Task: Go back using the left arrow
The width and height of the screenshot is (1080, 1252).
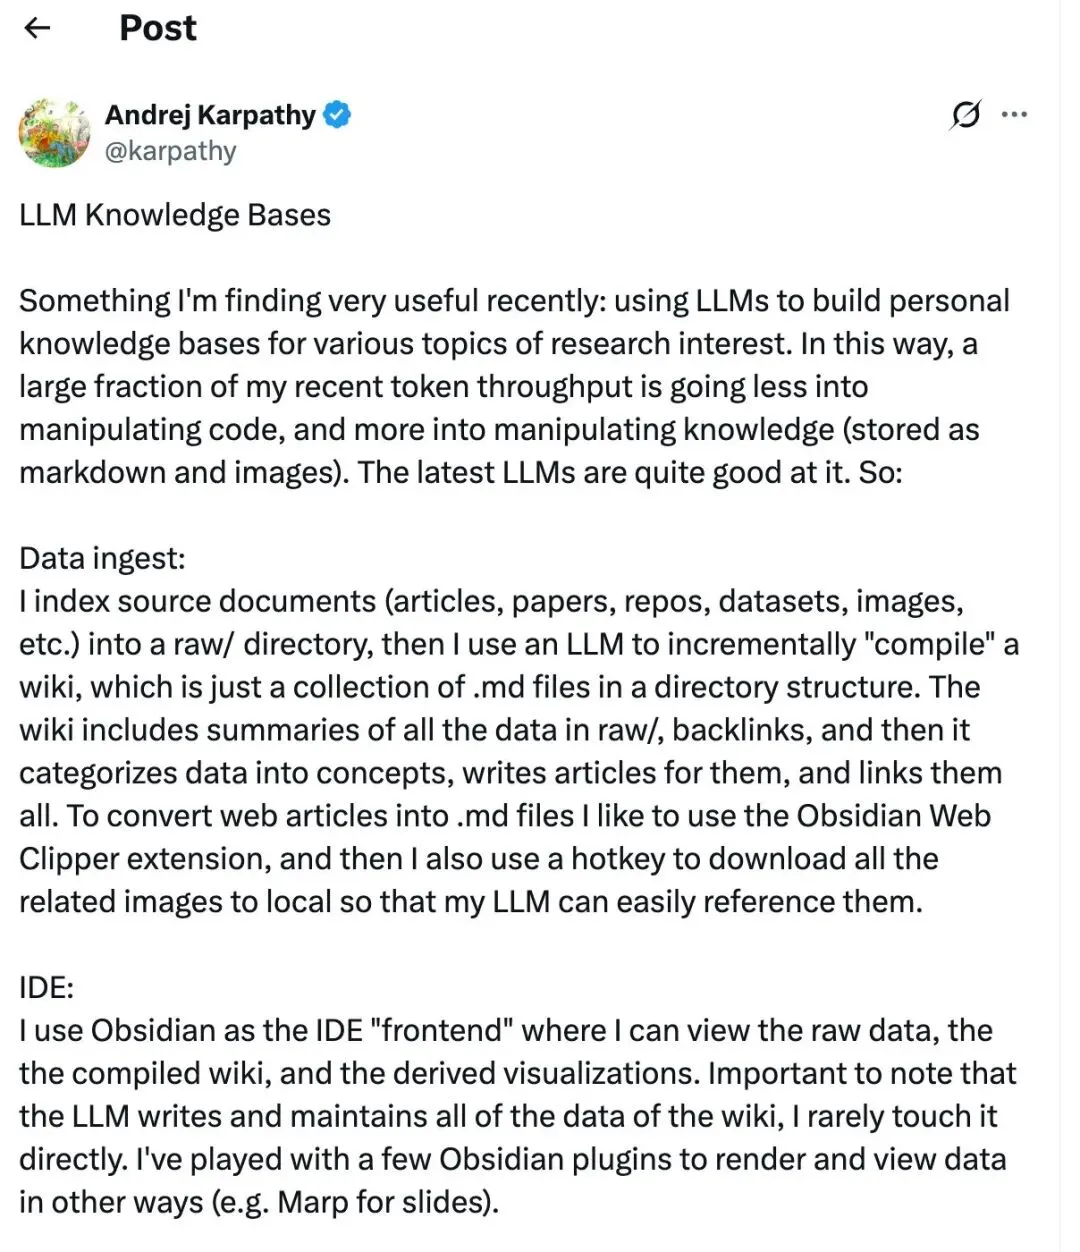Action: click(37, 28)
